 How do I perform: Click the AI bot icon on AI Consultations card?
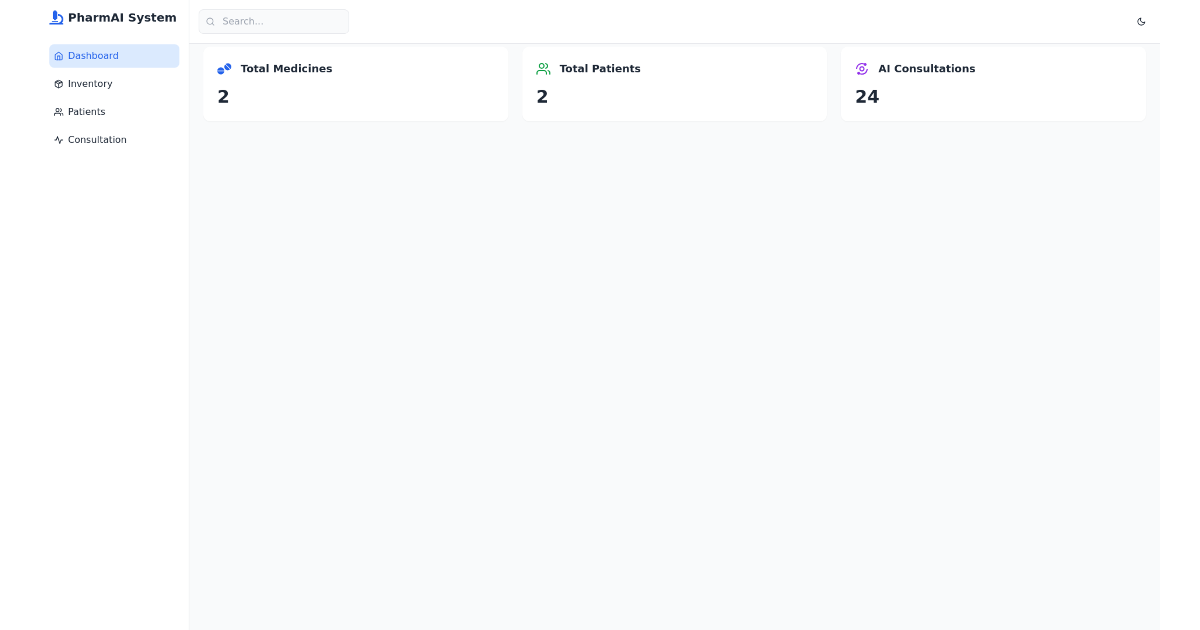(x=862, y=69)
